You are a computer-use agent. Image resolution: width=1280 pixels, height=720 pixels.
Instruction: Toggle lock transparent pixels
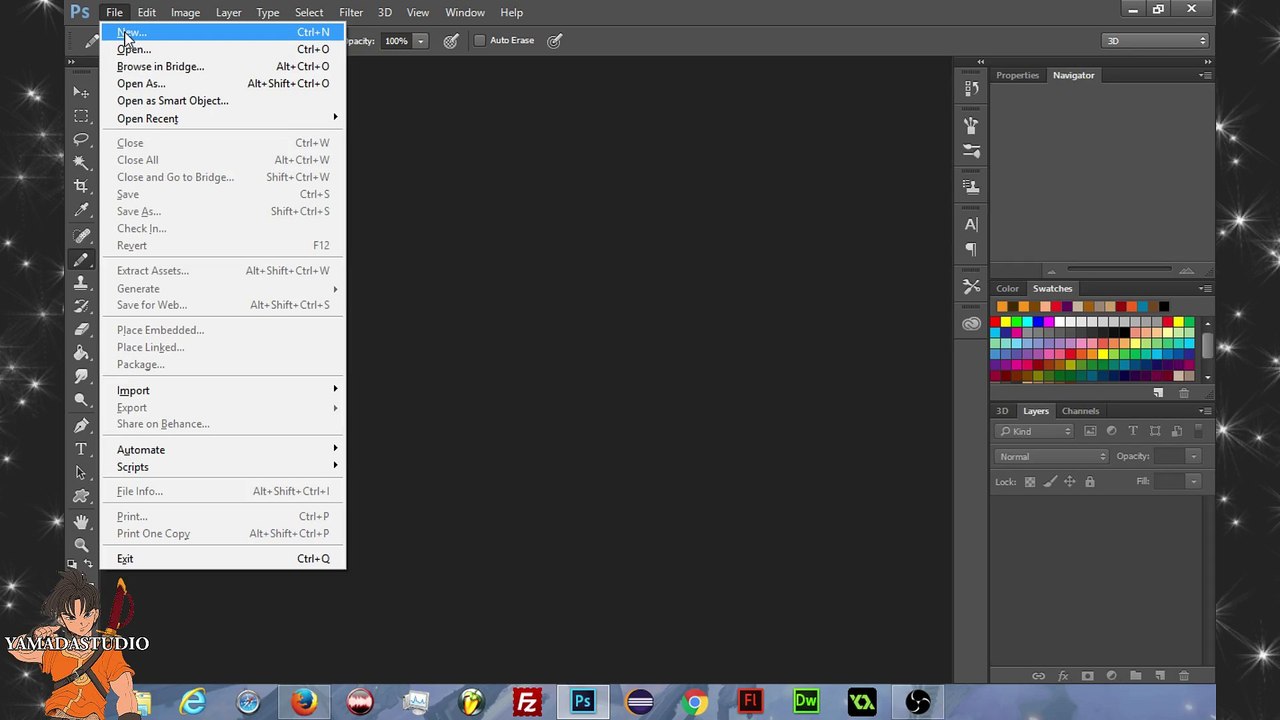pyautogui.click(x=1029, y=482)
